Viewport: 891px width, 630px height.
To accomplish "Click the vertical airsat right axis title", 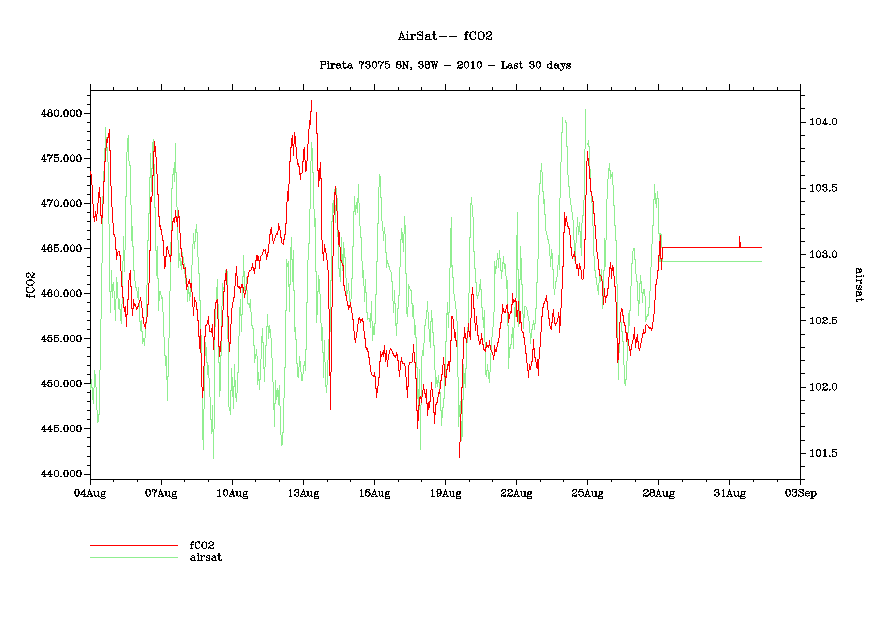I will click(x=857, y=284).
